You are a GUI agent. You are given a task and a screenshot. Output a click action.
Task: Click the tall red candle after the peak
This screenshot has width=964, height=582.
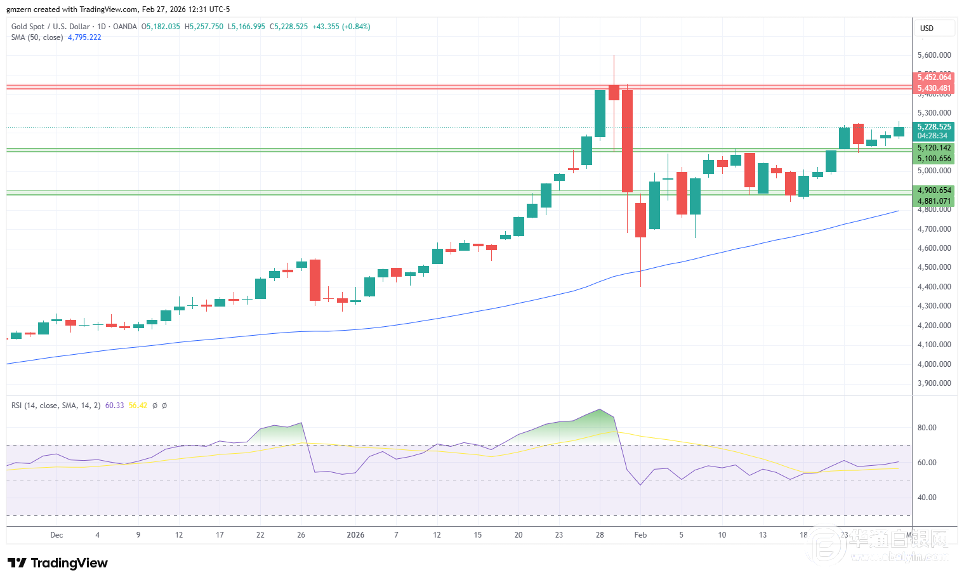(628, 140)
